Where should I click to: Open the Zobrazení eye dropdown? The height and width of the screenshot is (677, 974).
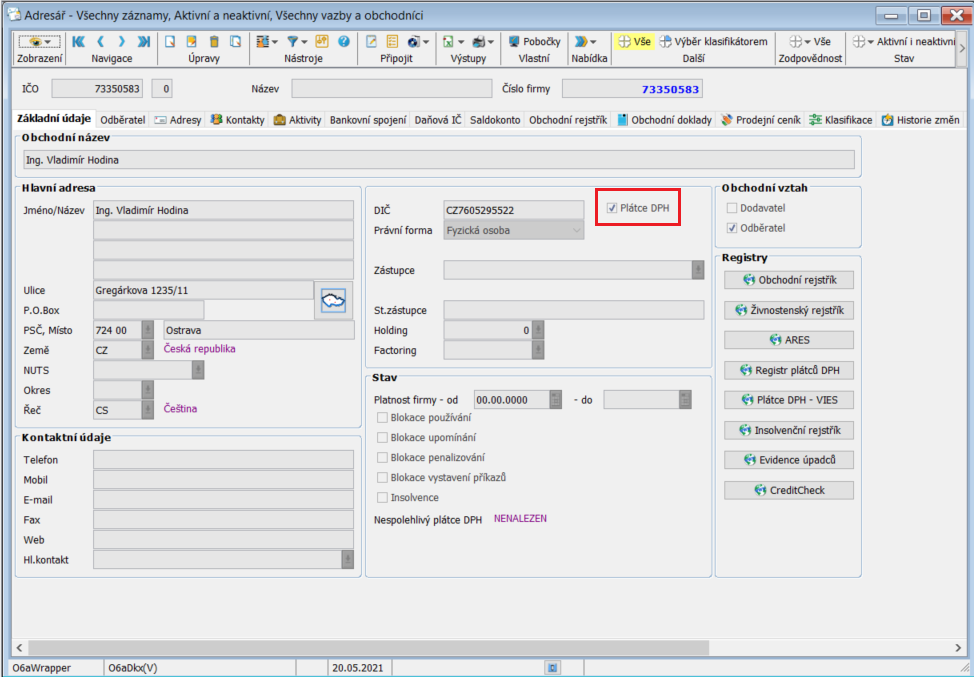point(39,42)
